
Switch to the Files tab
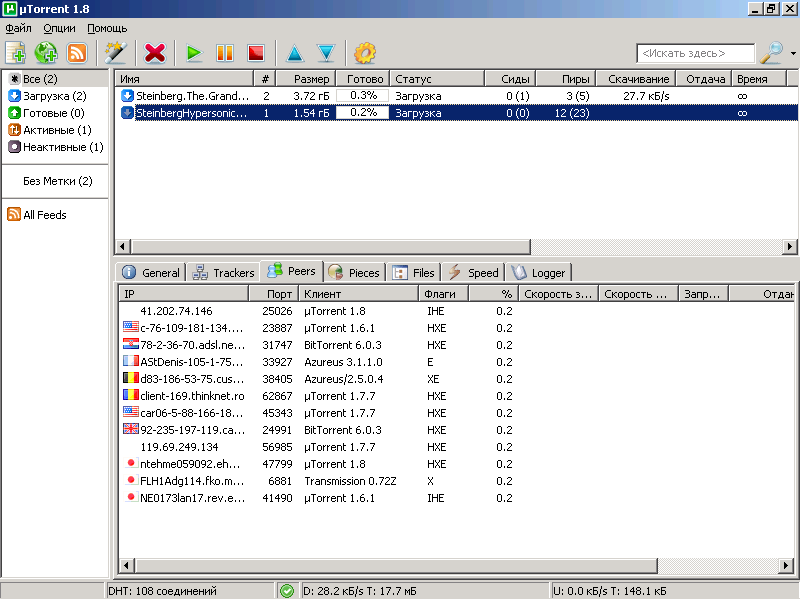[414, 272]
